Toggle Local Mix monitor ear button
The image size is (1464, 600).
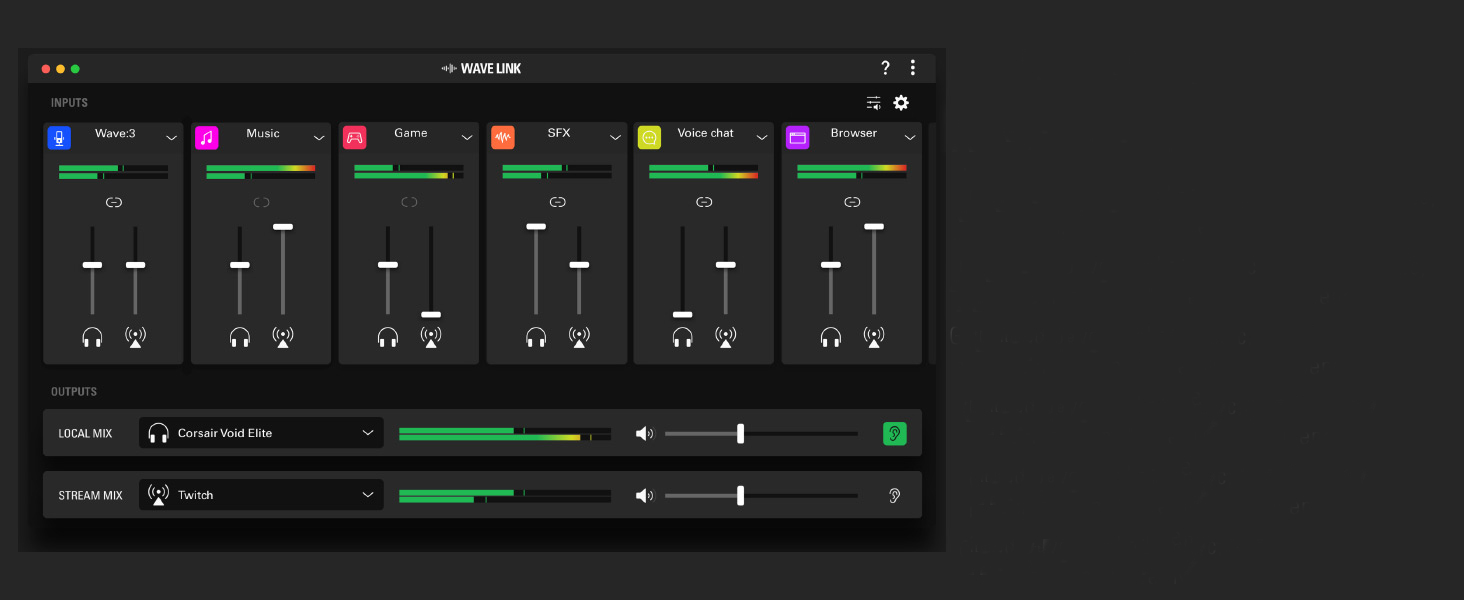[895, 433]
